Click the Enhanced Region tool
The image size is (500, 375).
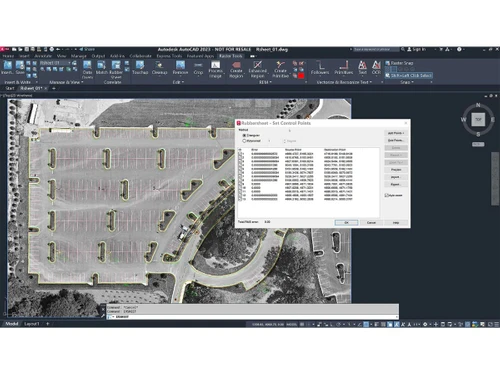257,69
